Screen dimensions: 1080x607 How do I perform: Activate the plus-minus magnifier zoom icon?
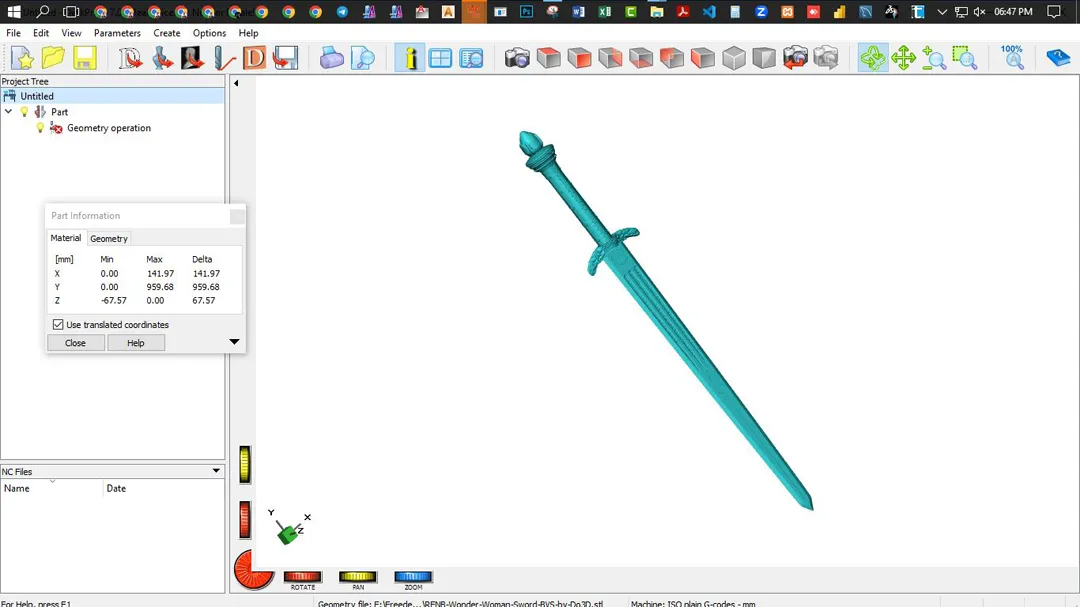pyautogui.click(x=934, y=58)
